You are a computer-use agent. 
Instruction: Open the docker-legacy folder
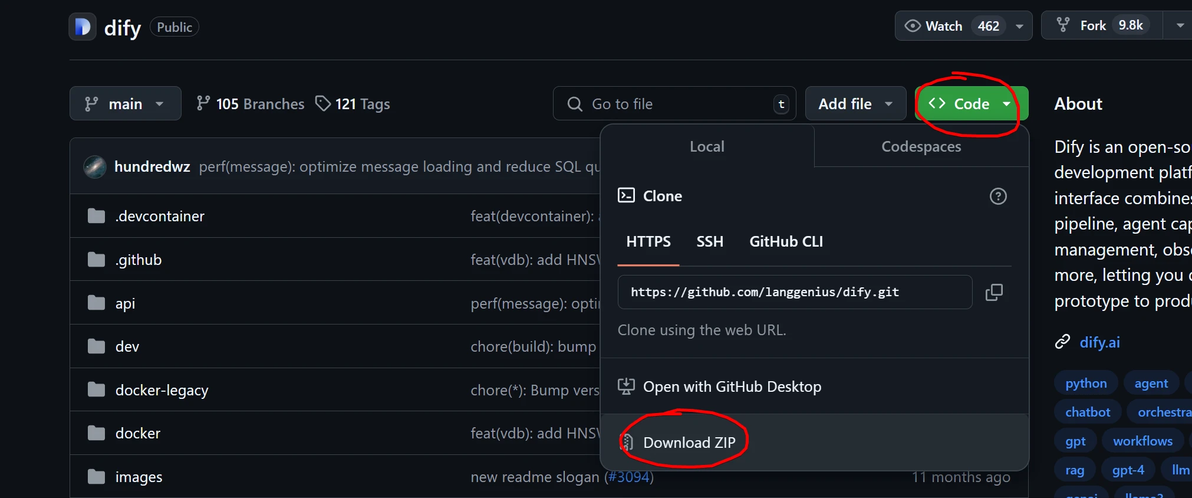161,390
